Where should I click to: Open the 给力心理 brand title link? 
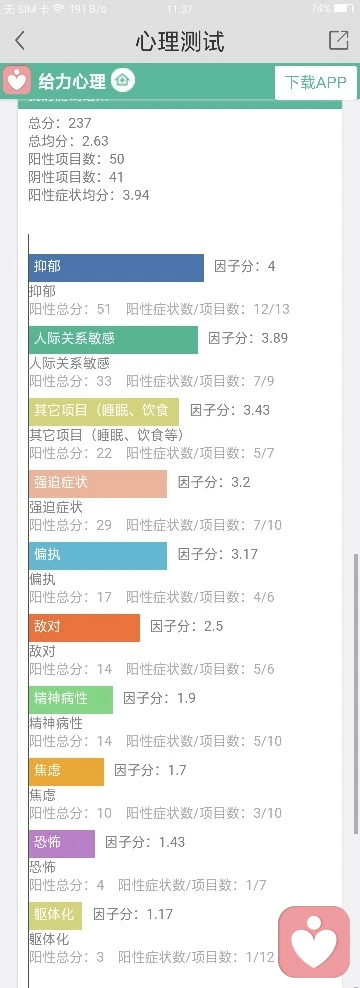[x=72, y=81]
